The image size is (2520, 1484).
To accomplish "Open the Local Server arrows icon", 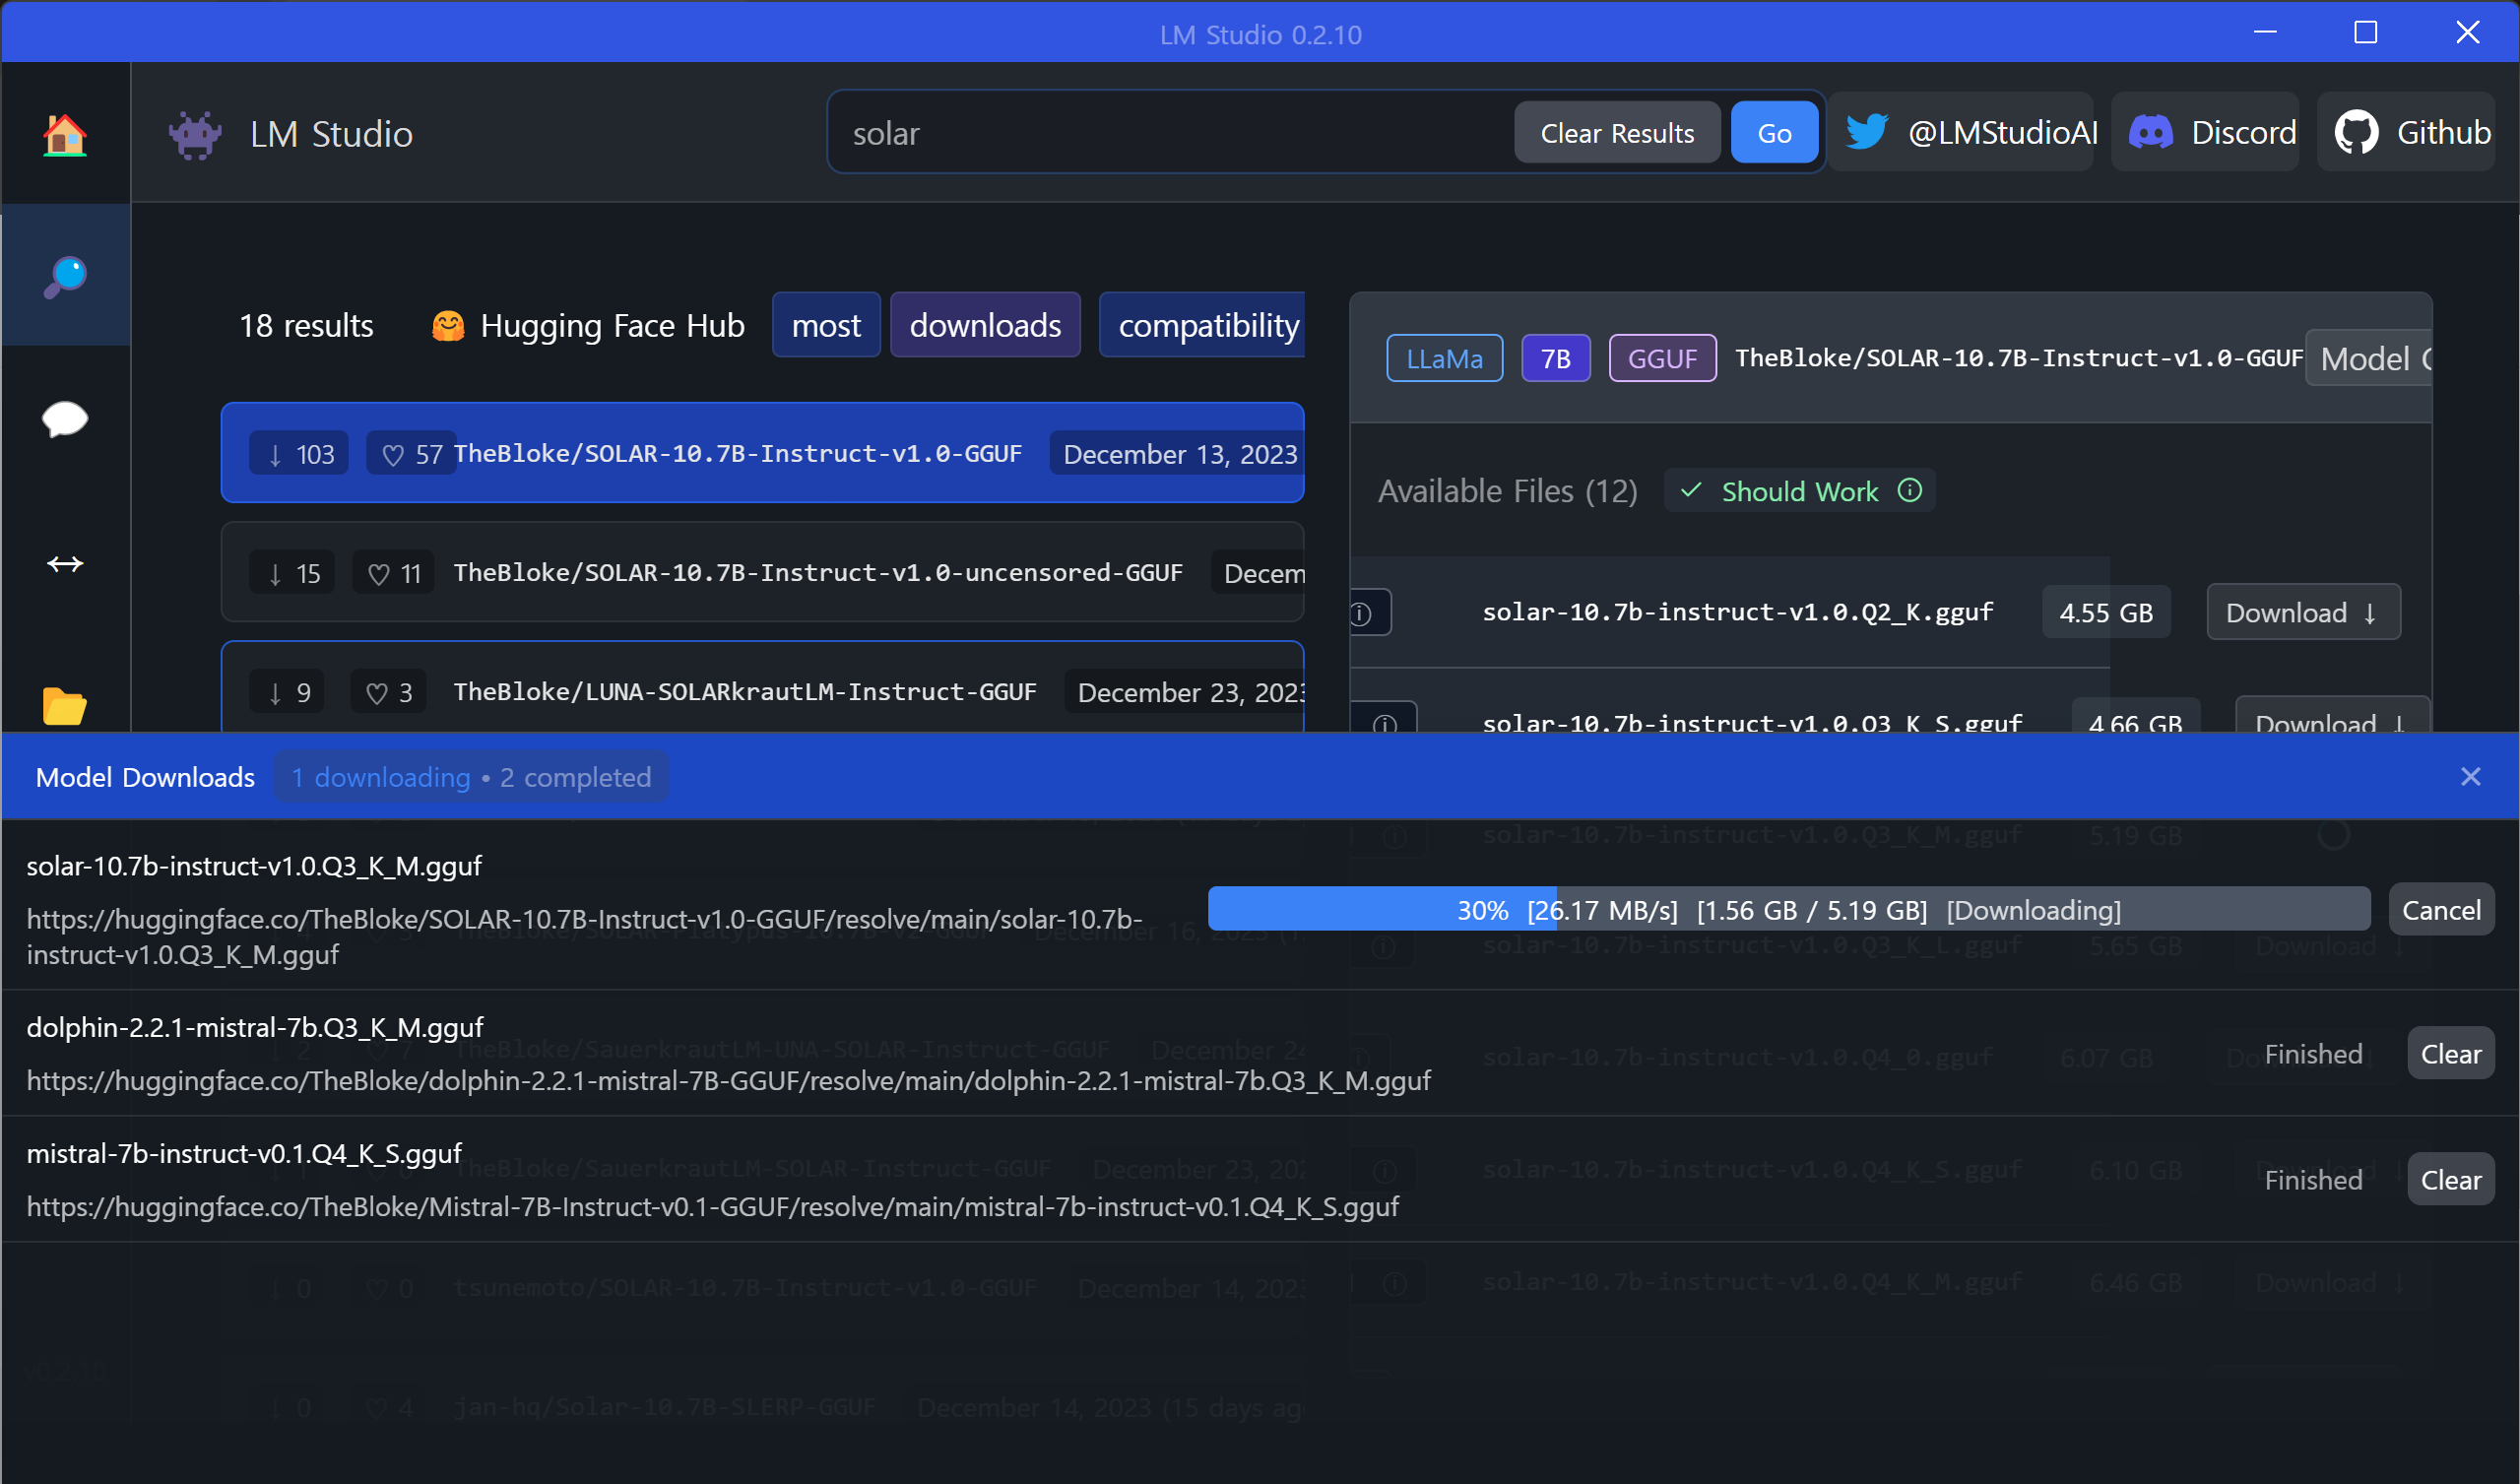I will click(x=65, y=563).
